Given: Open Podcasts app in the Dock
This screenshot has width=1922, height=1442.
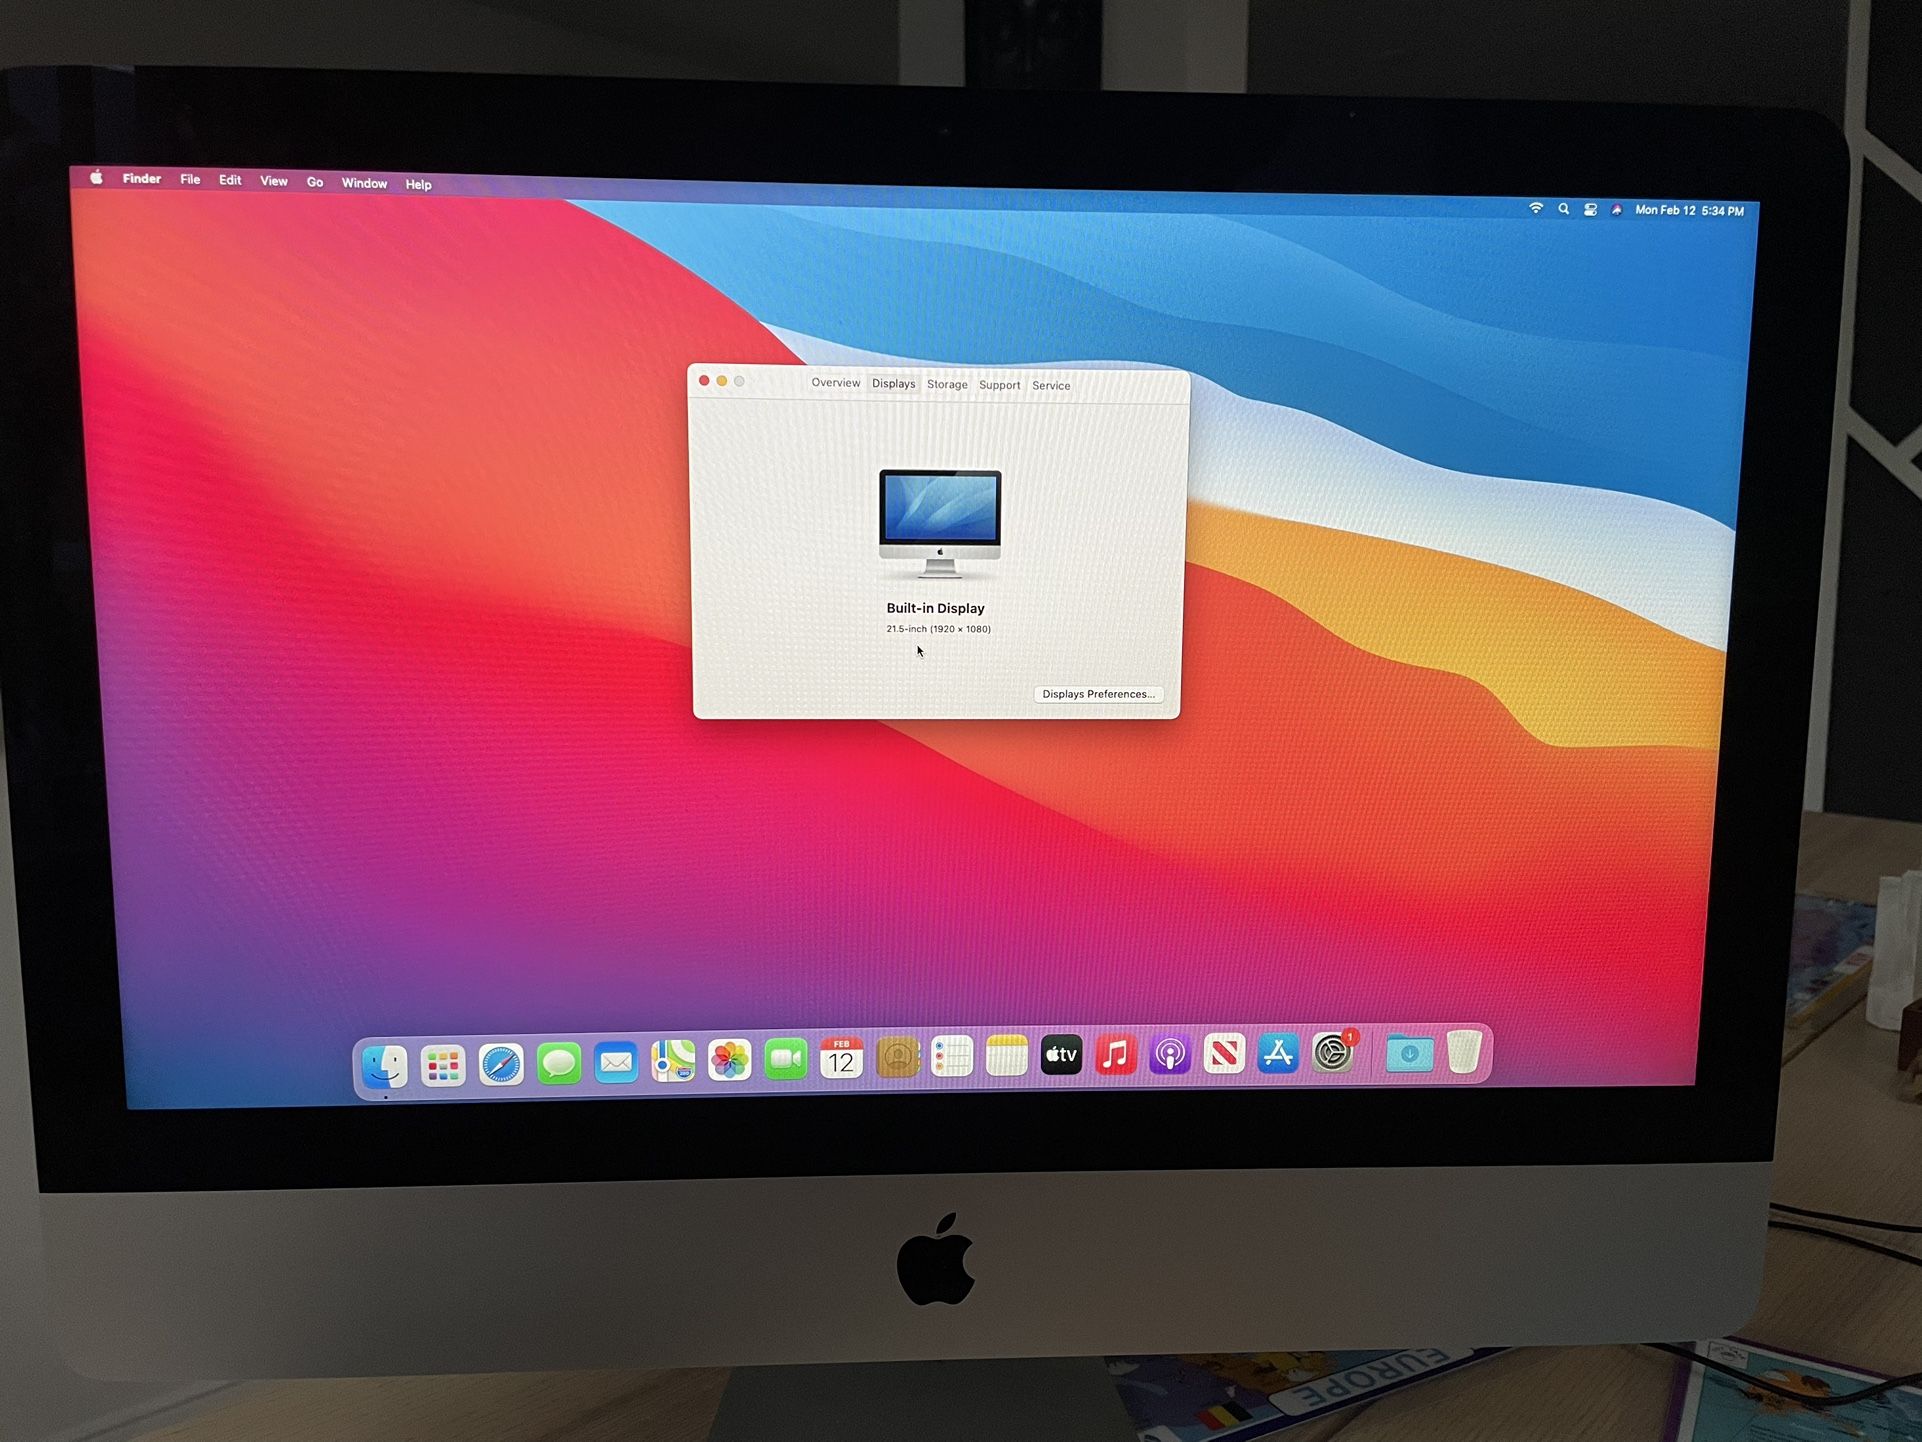Looking at the screenshot, I should (x=1170, y=1053).
